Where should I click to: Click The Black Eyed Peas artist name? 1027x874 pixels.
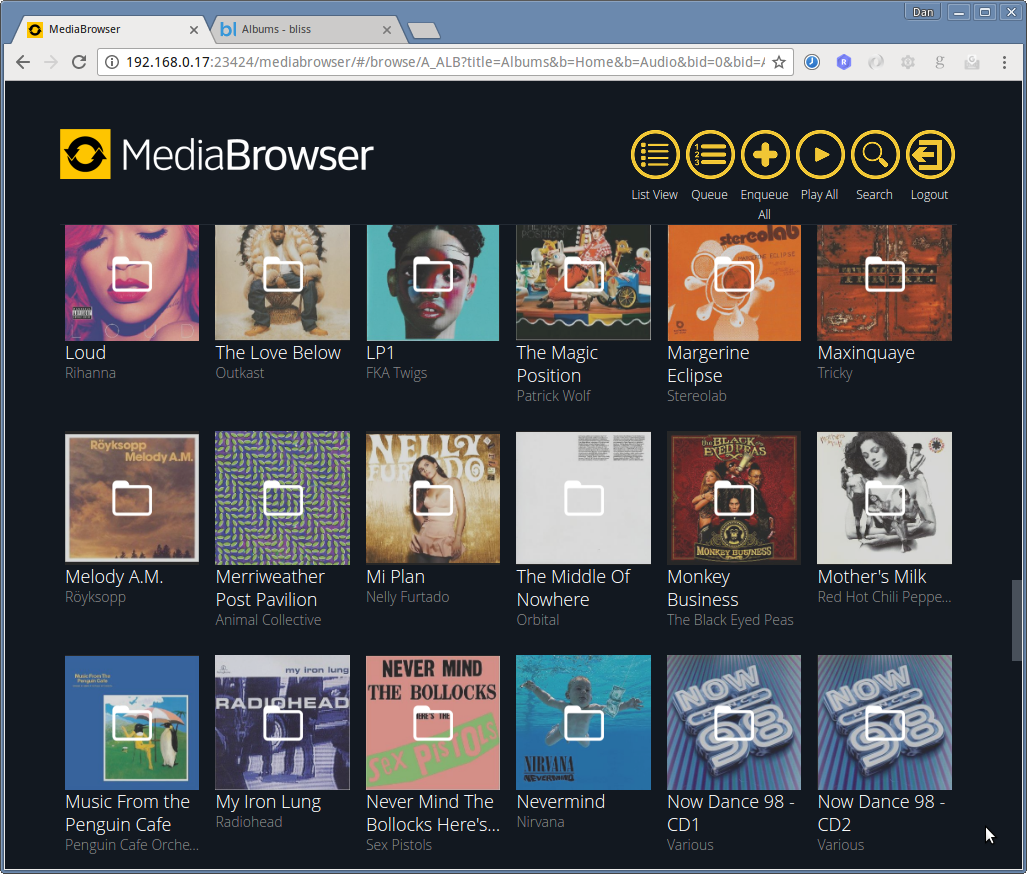(x=730, y=620)
